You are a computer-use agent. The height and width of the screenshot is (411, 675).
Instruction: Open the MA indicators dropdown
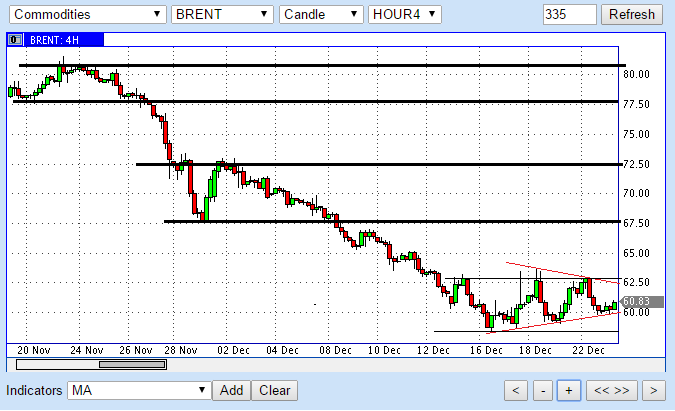[x=139, y=391]
